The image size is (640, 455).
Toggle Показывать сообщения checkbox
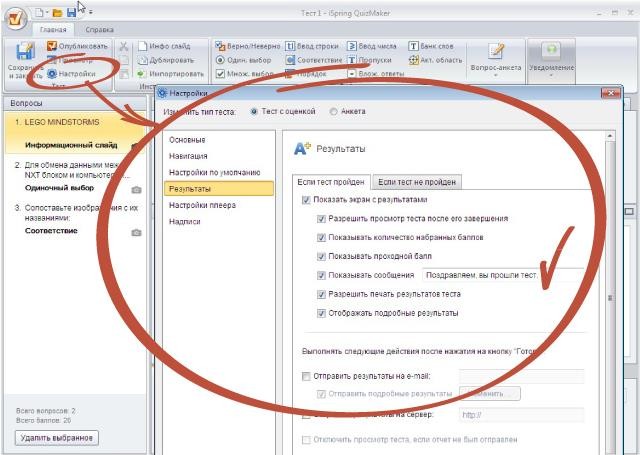[x=321, y=275]
